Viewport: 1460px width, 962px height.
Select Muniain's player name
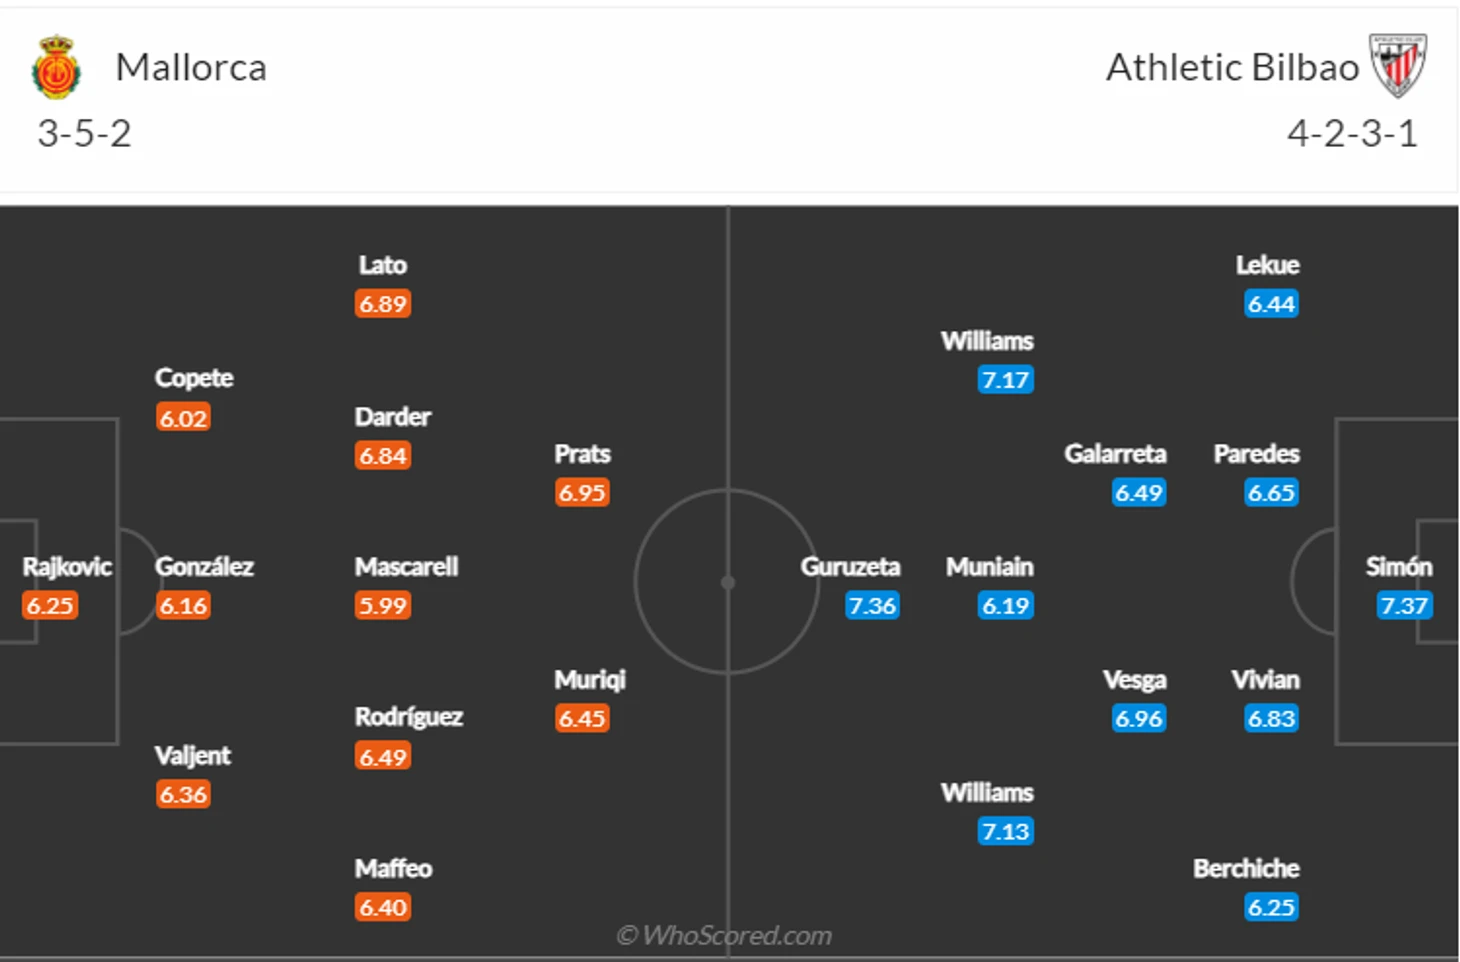[989, 567]
